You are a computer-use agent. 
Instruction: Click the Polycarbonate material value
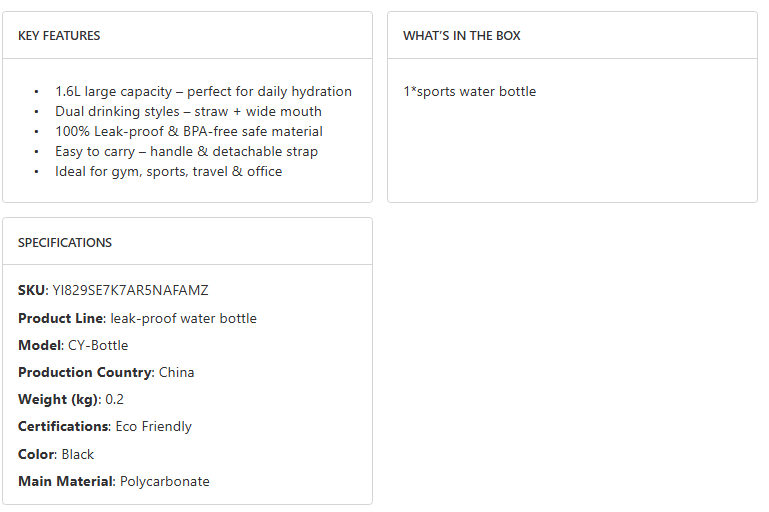(x=165, y=482)
